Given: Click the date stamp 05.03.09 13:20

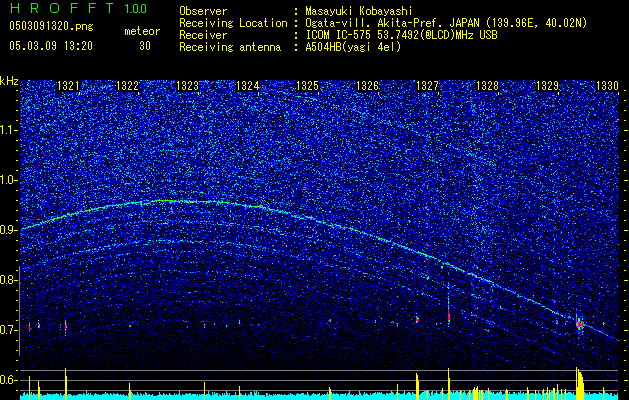Looking at the screenshot, I should [x=51, y=46].
